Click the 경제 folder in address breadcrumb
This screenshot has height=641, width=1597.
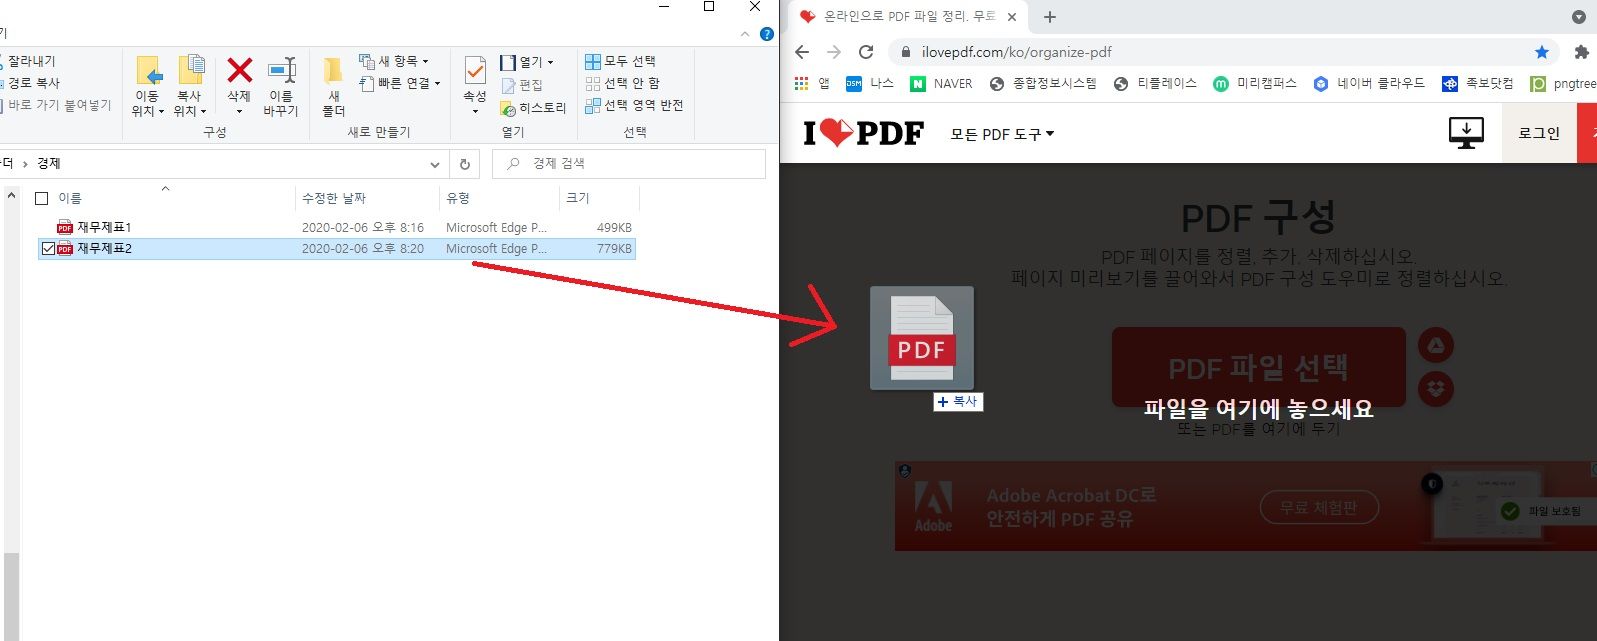pos(49,164)
